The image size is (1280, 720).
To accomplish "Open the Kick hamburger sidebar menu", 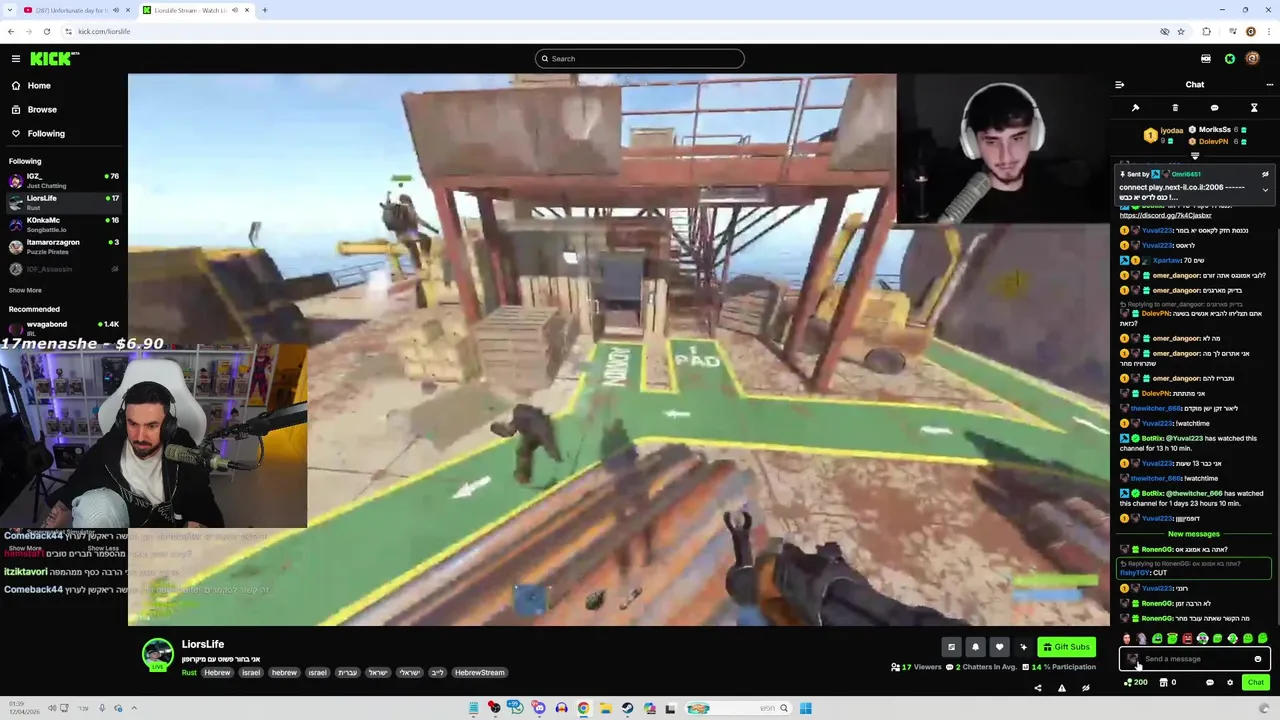I will (x=15, y=59).
